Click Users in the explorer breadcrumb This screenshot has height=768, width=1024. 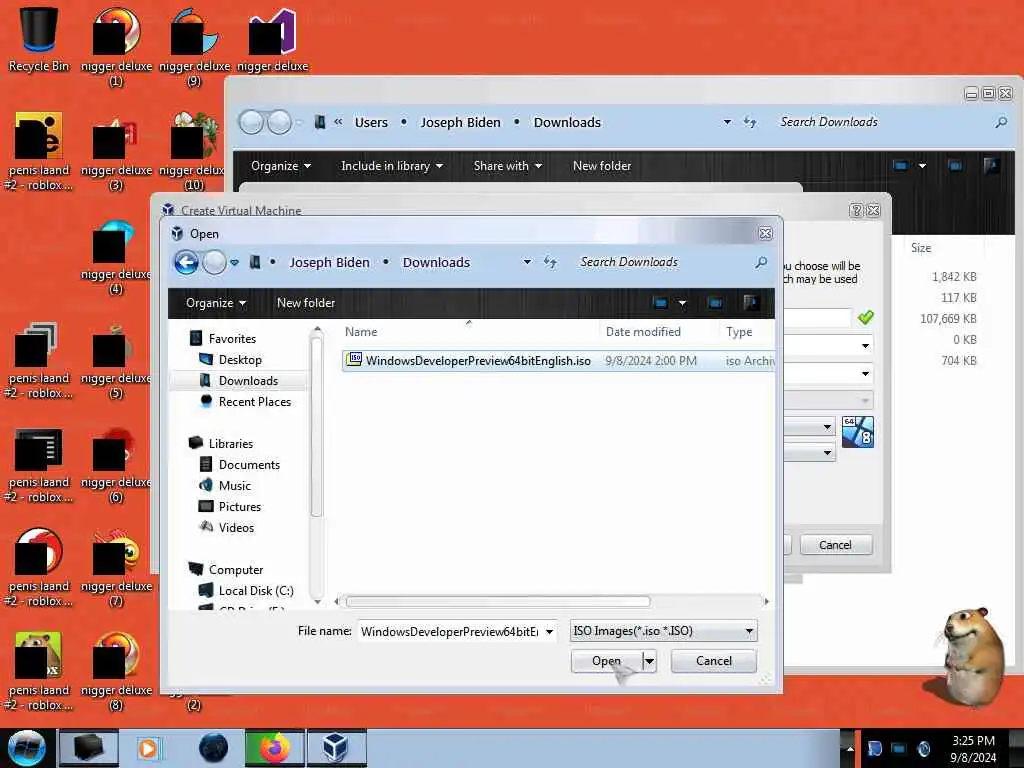371,122
